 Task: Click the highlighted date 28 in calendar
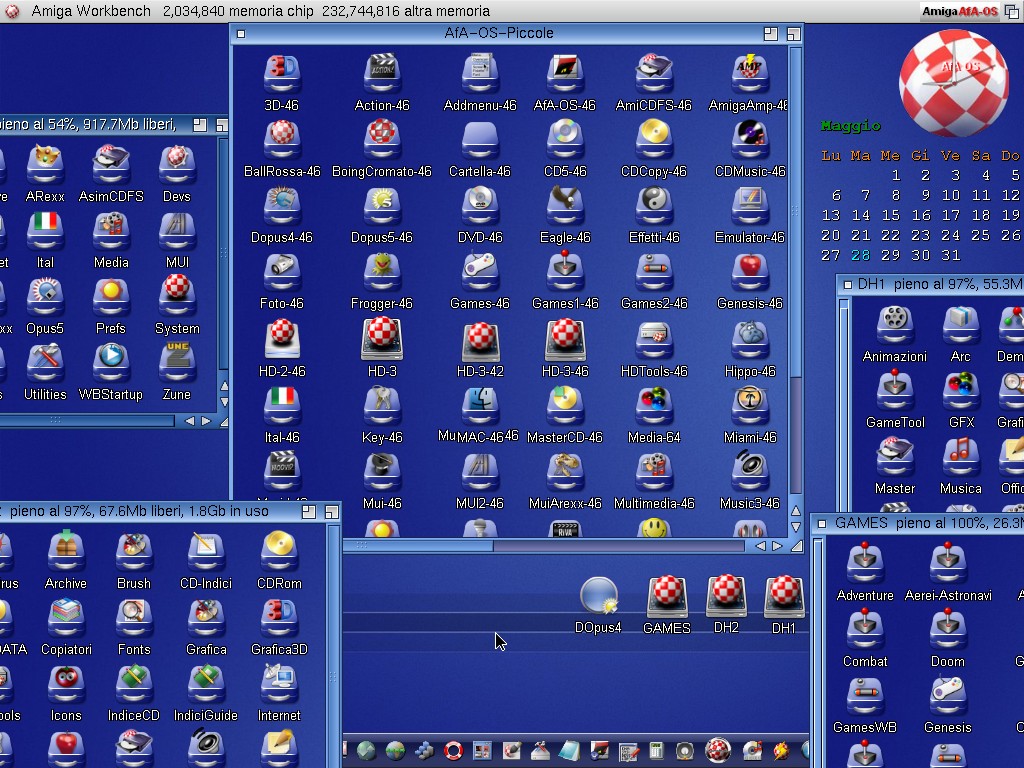pyautogui.click(x=860, y=255)
